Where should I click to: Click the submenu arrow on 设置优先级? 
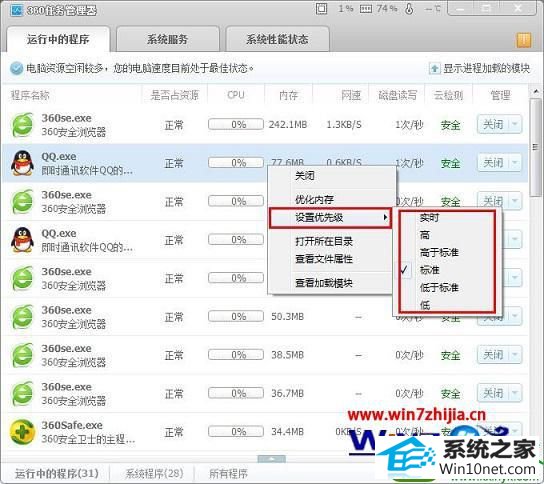click(385, 218)
